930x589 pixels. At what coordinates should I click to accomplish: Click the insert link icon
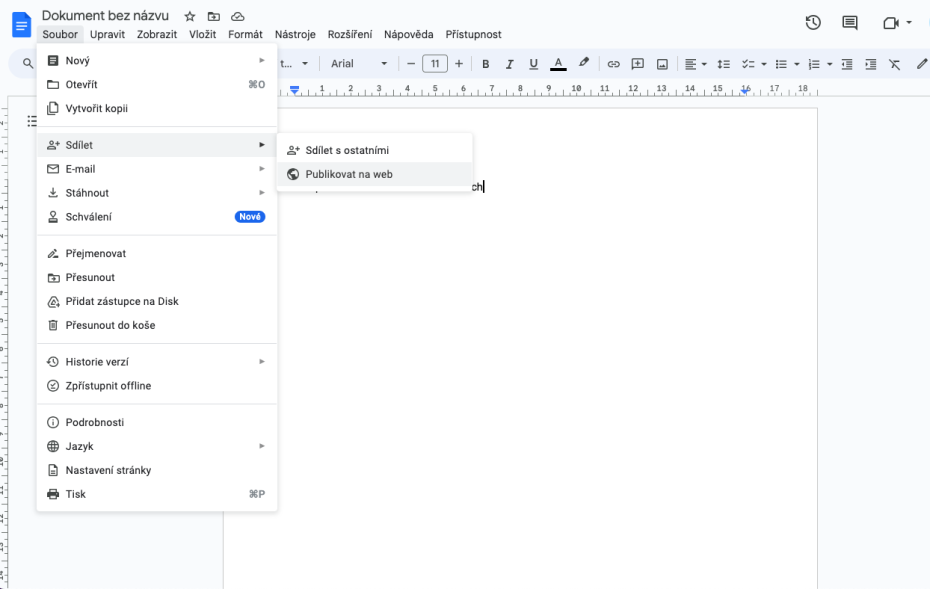click(x=613, y=64)
